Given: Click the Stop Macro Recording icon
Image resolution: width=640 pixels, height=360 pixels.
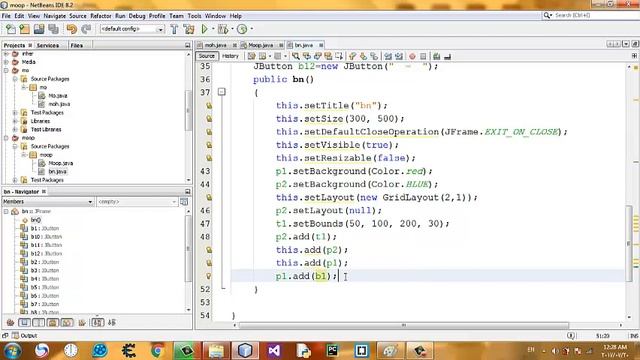Looking at the screenshot, I should 423,56.
